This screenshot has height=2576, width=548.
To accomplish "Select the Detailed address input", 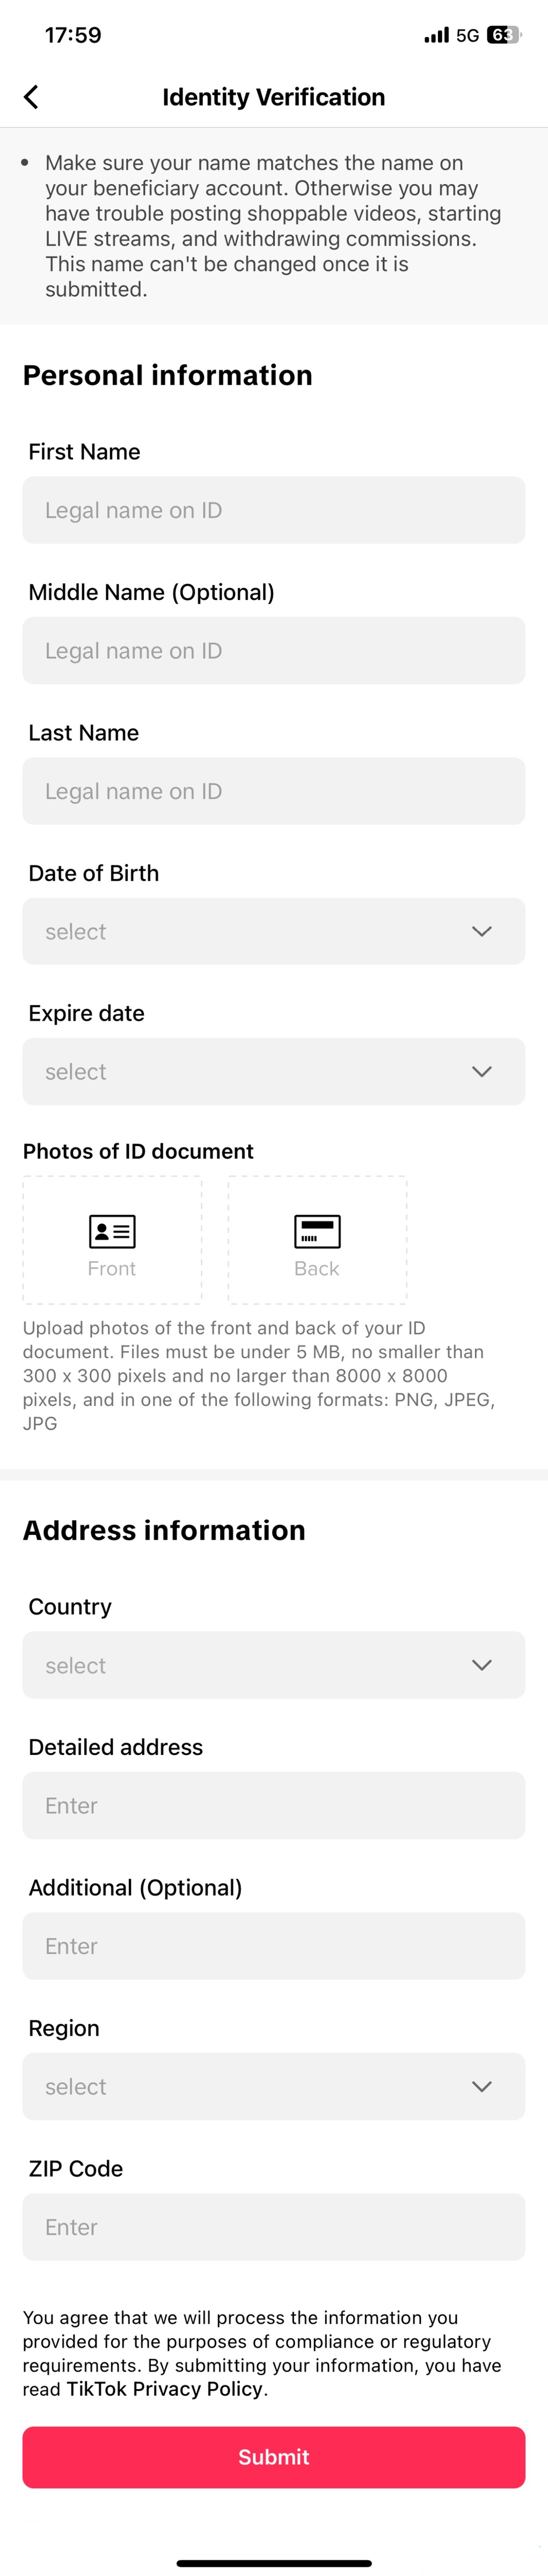I will point(274,1805).
